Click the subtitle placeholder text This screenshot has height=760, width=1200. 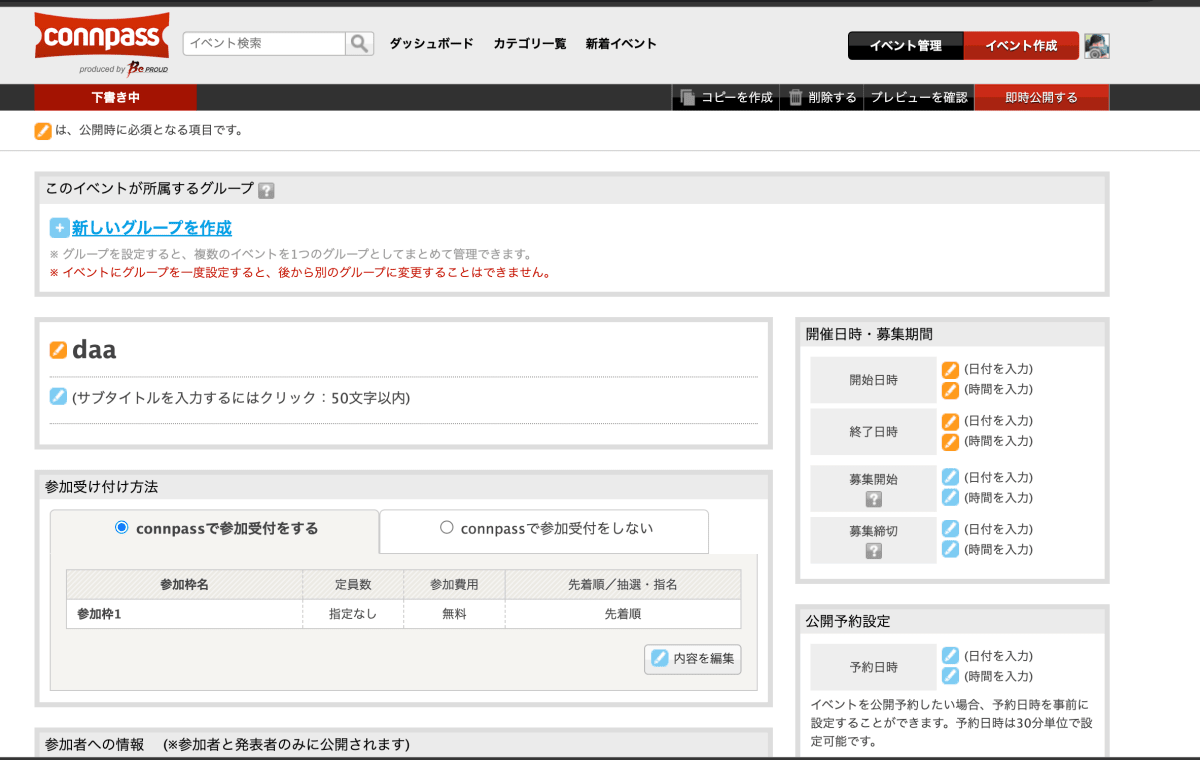tap(241, 398)
